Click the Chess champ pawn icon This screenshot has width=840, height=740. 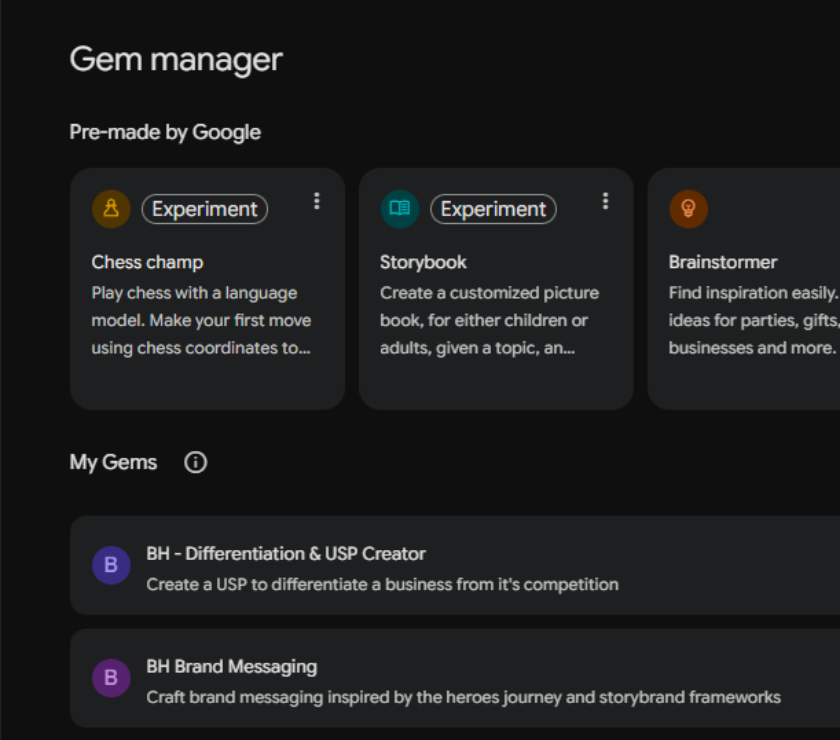111,208
